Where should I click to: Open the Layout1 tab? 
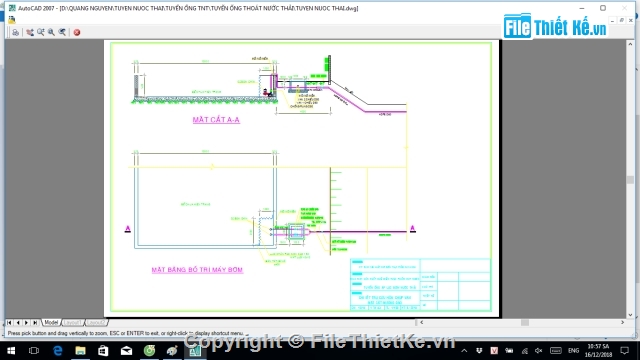[x=73, y=322]
